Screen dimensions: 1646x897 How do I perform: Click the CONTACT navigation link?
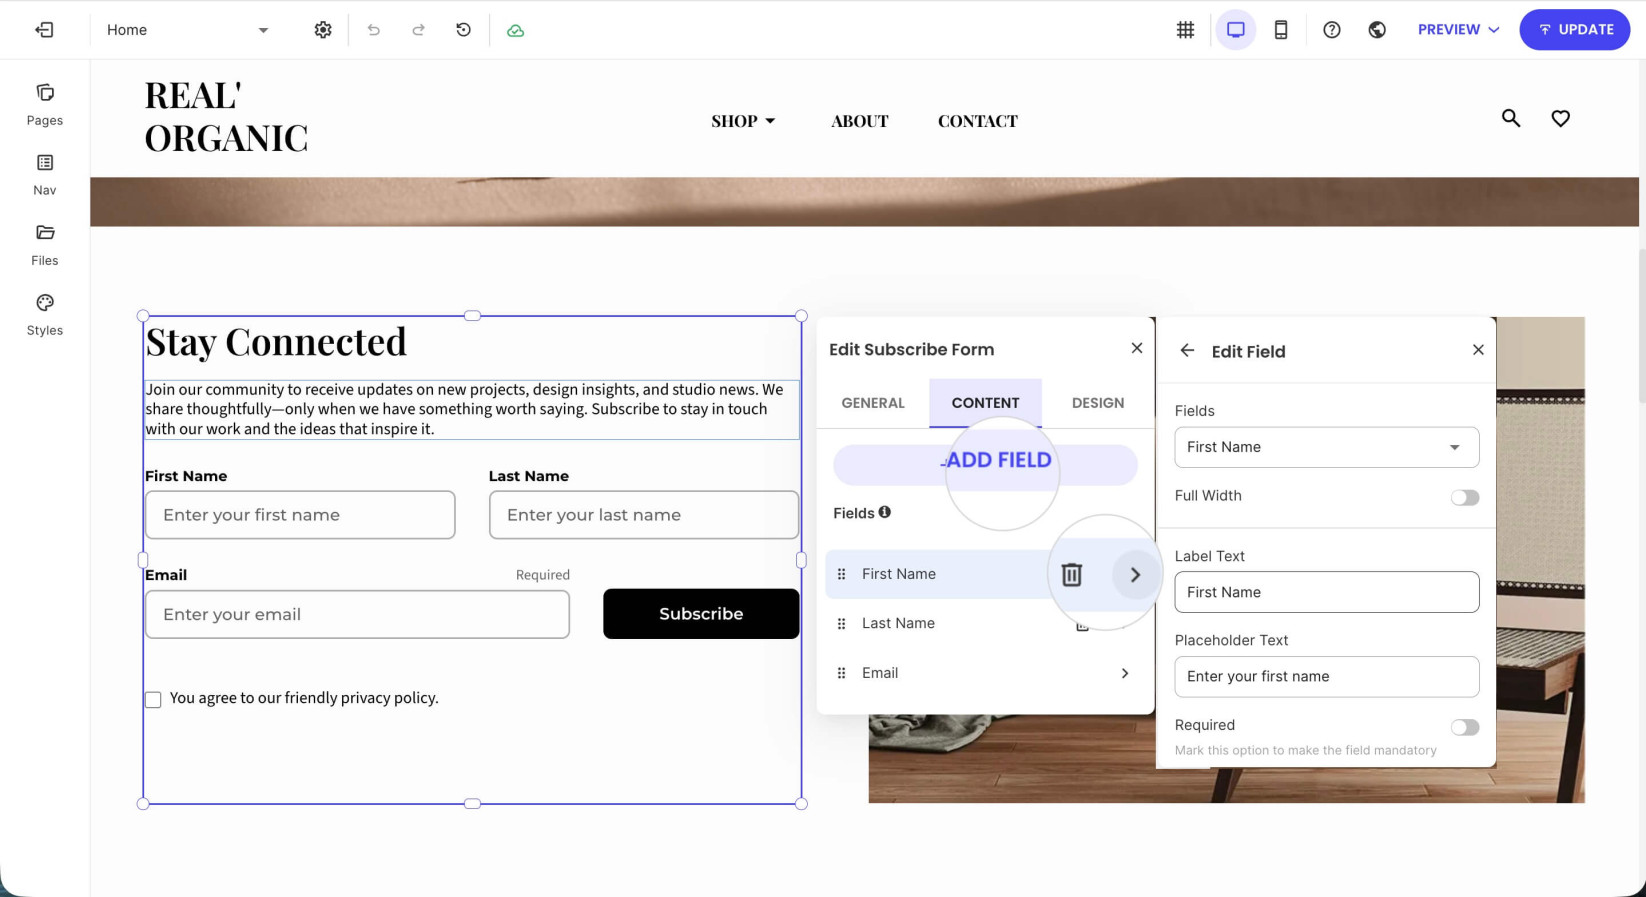pos(978,121)
